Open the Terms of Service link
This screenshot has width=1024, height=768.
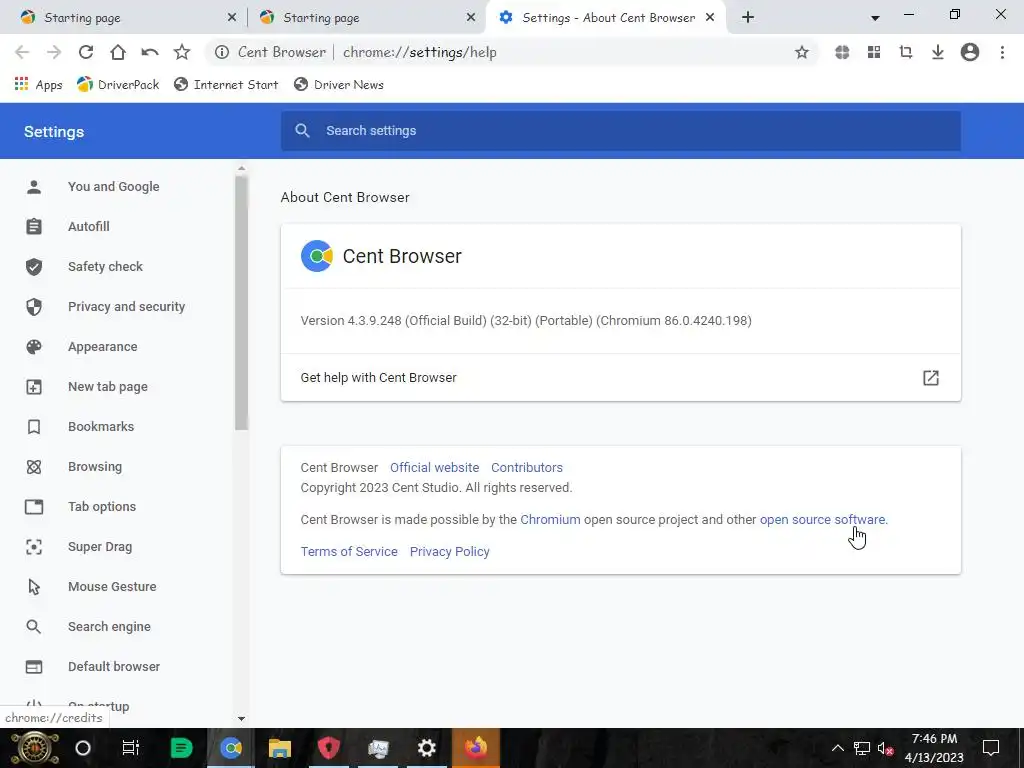click(x=349, y=552)
